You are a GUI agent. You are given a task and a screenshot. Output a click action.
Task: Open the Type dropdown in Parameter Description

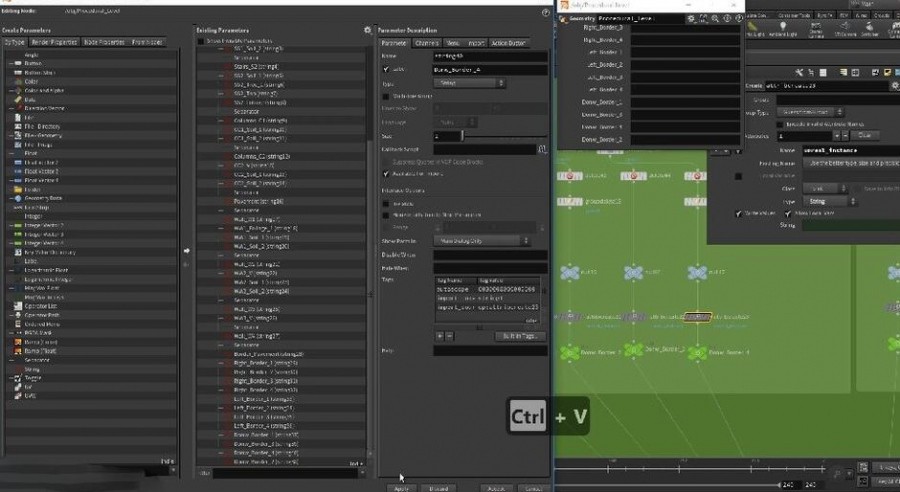coord(469,83)
